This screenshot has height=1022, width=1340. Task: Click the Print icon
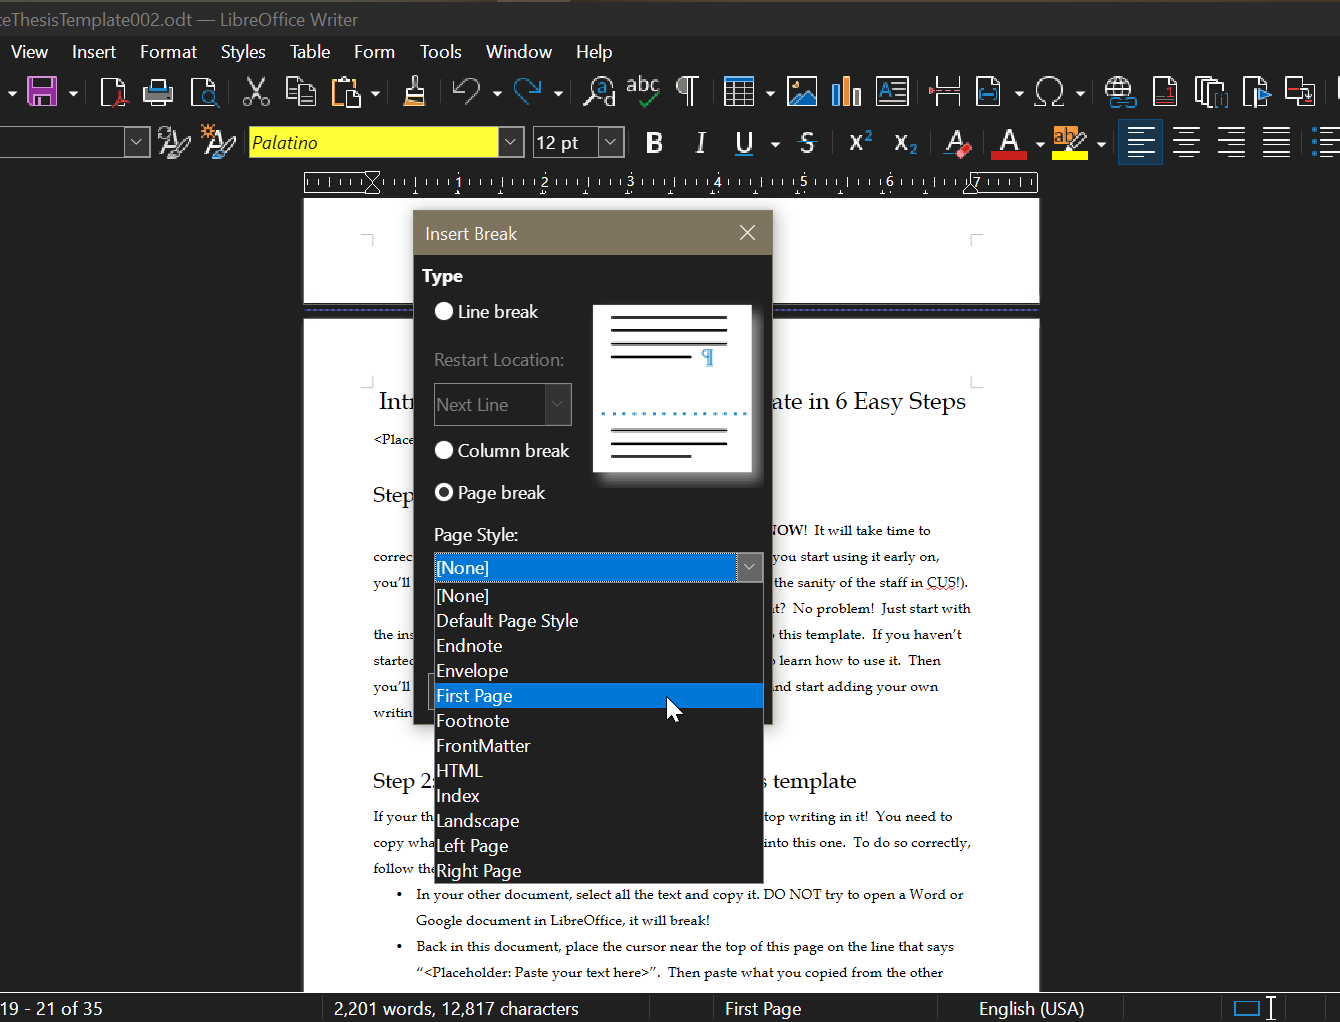click(158, 92)
